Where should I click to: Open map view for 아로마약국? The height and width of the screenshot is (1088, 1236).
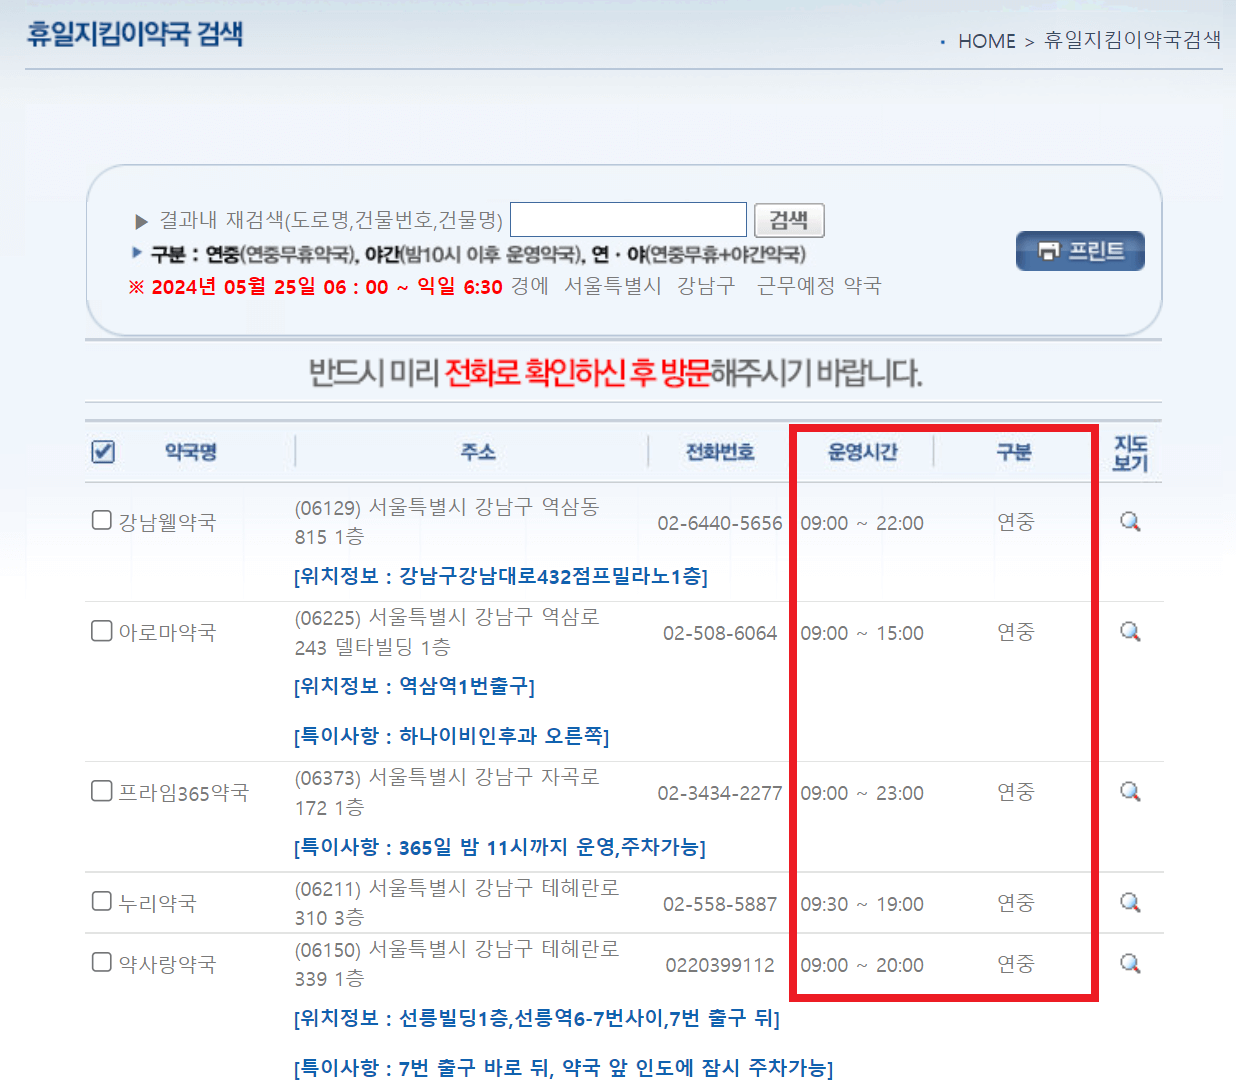coord(1129,631)
